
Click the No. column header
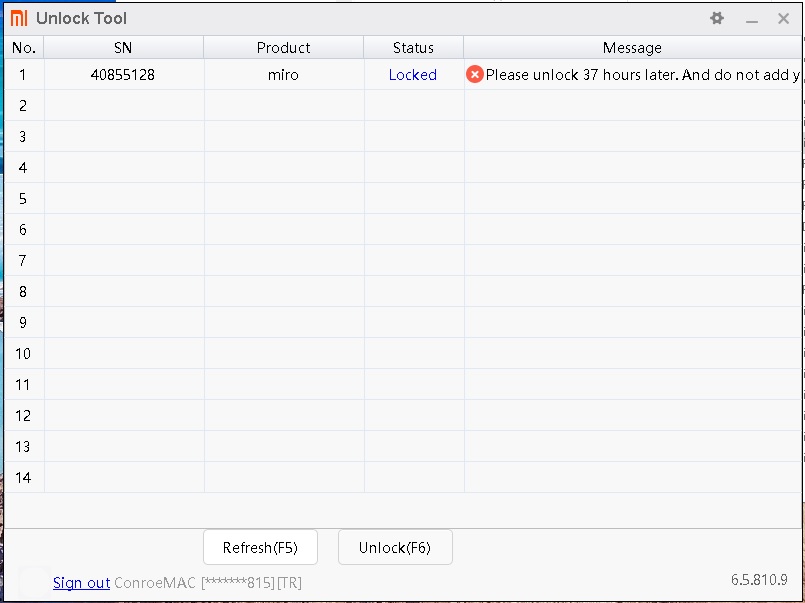(24, 48)
